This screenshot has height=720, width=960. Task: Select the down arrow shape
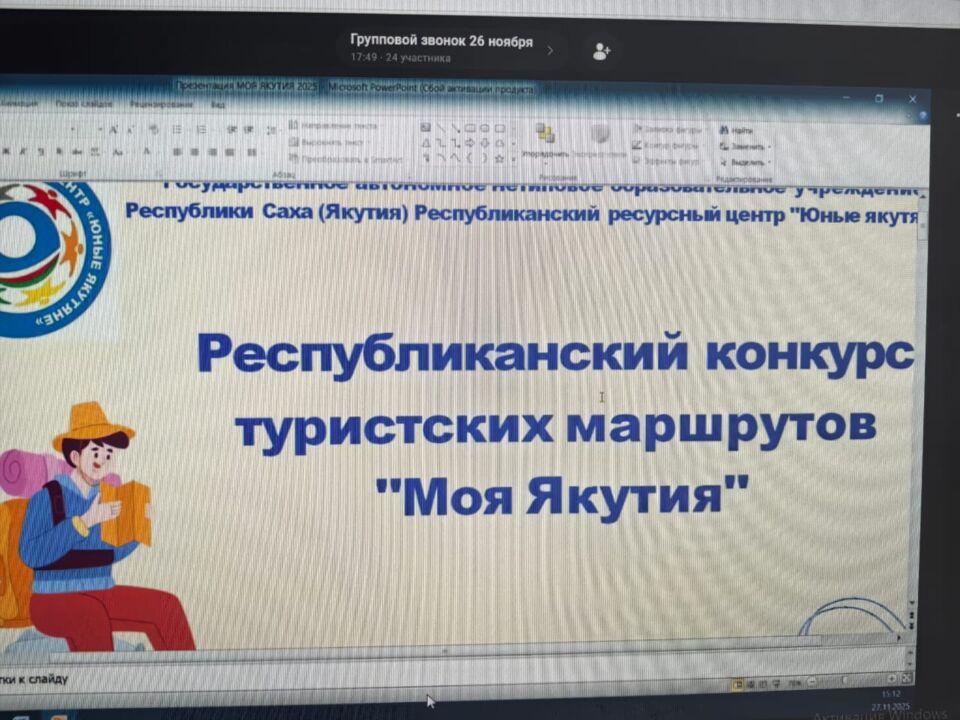[x=484, y=143]
